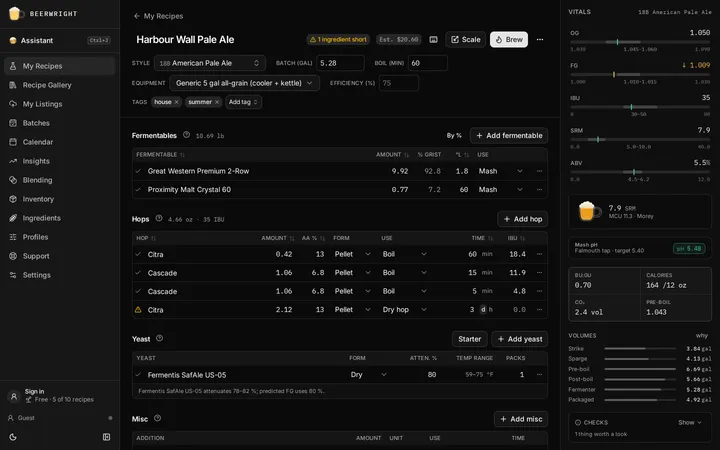Sort hops by IBU column
This screenshot has height=450, width=720.
tap(516, 238)
